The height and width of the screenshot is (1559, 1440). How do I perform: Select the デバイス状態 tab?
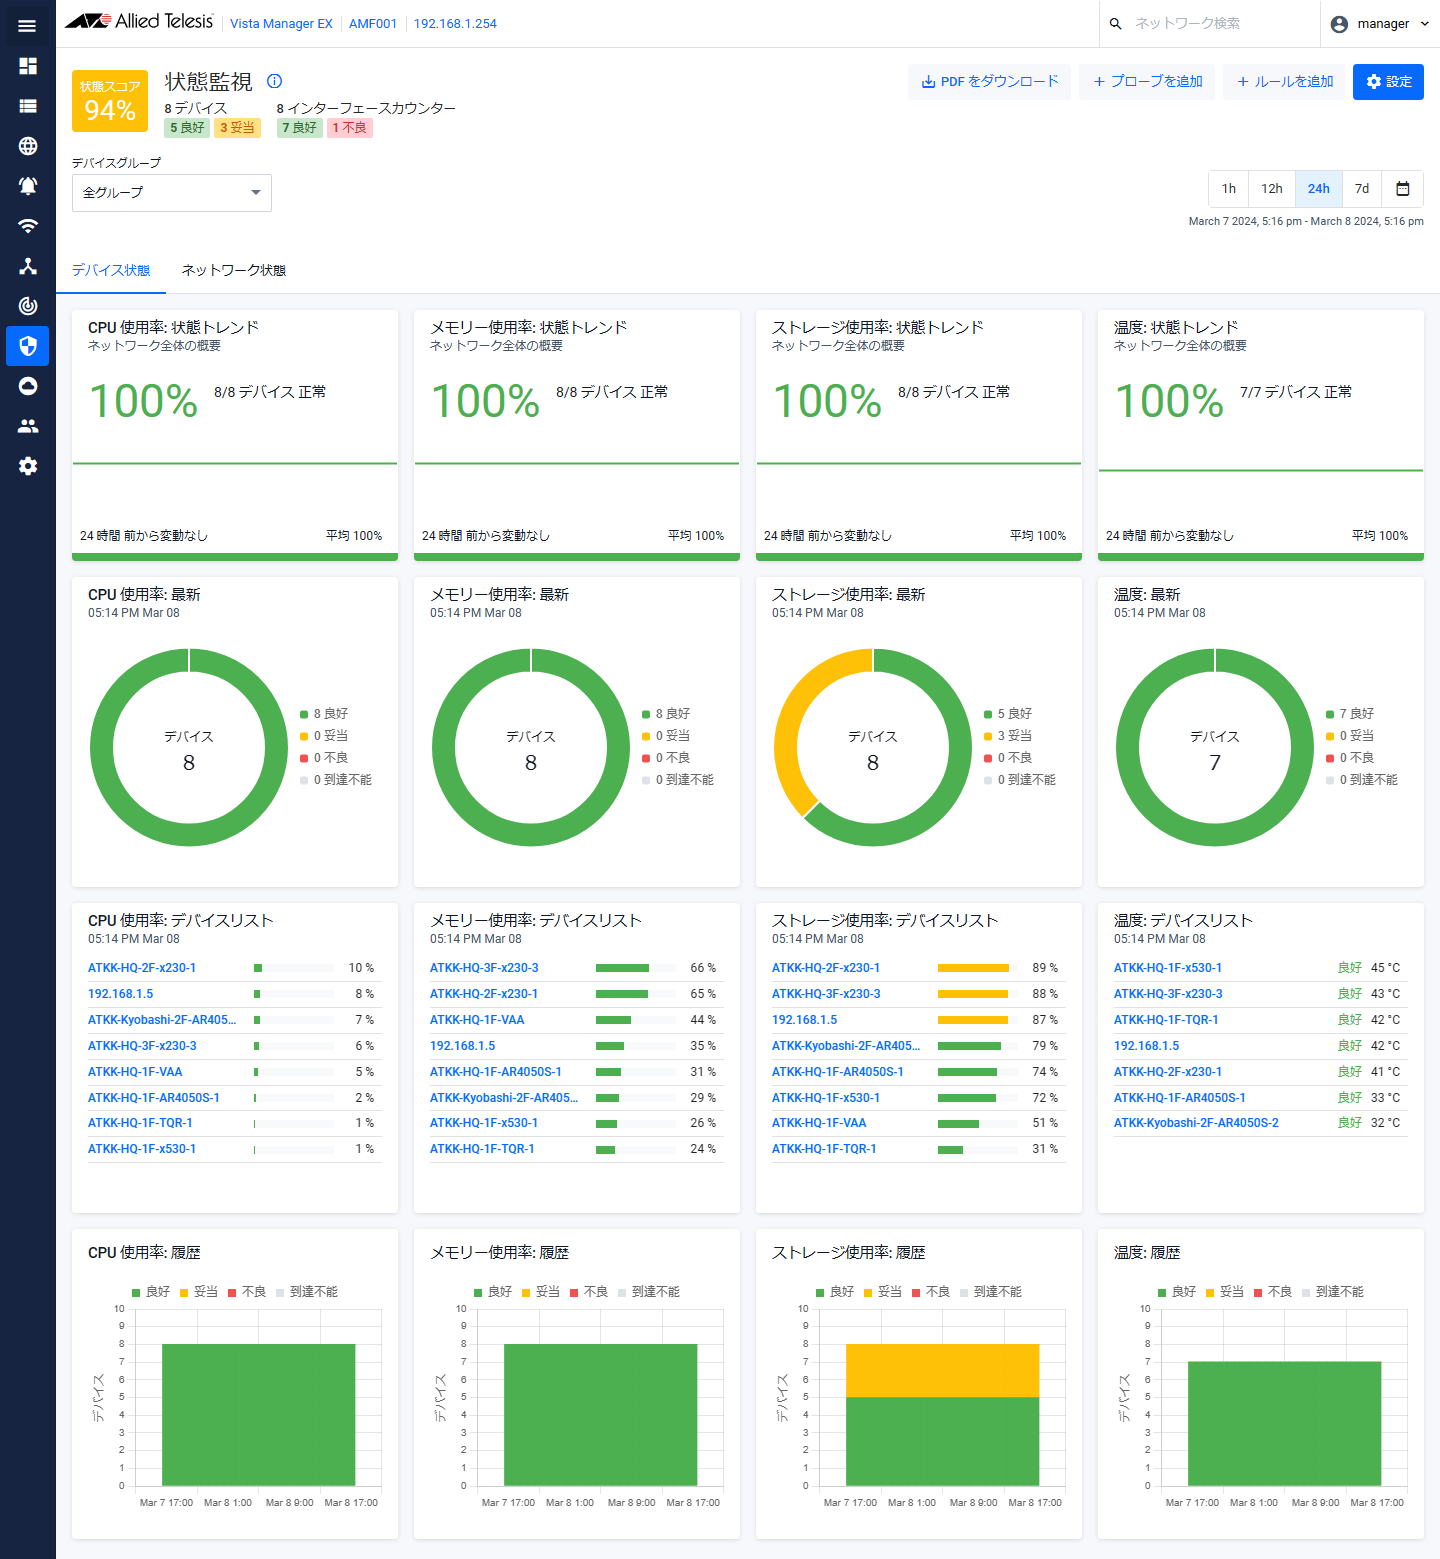tap(110, 270)
